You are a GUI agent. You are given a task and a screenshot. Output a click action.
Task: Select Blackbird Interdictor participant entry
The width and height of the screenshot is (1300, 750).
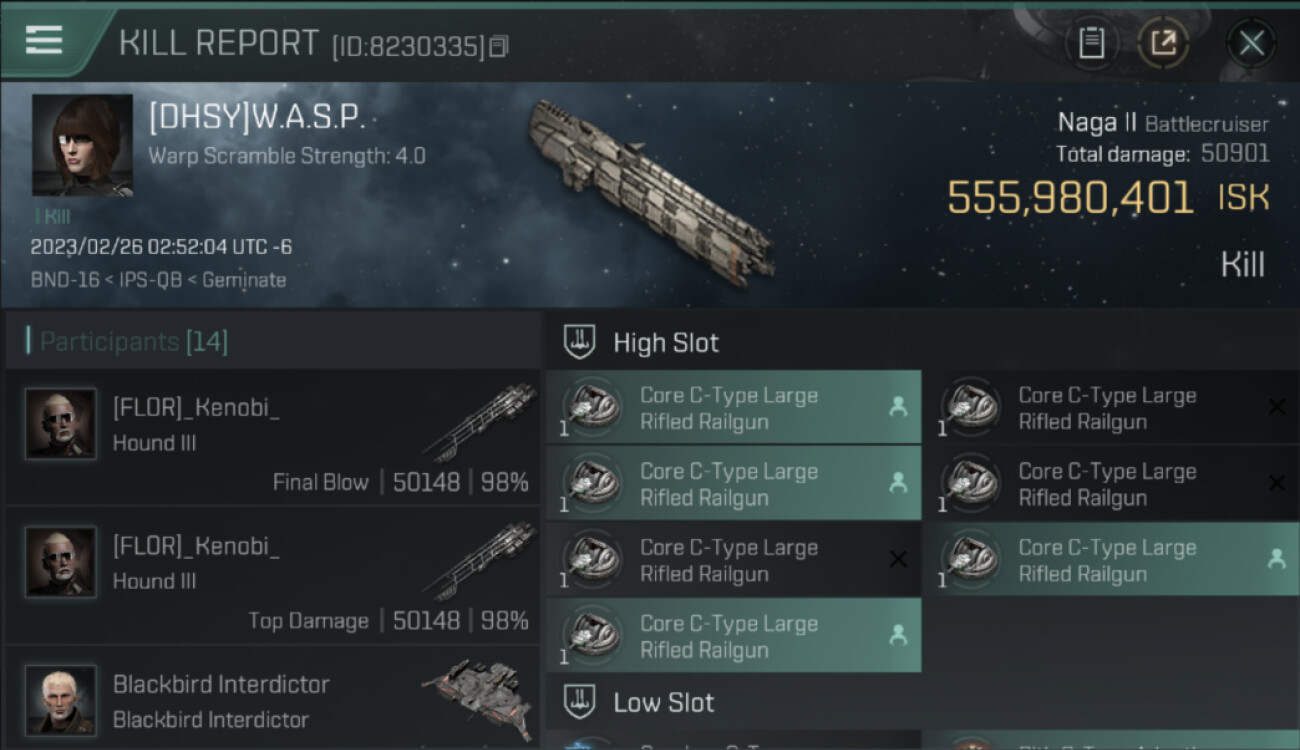[x=272, y=700]
